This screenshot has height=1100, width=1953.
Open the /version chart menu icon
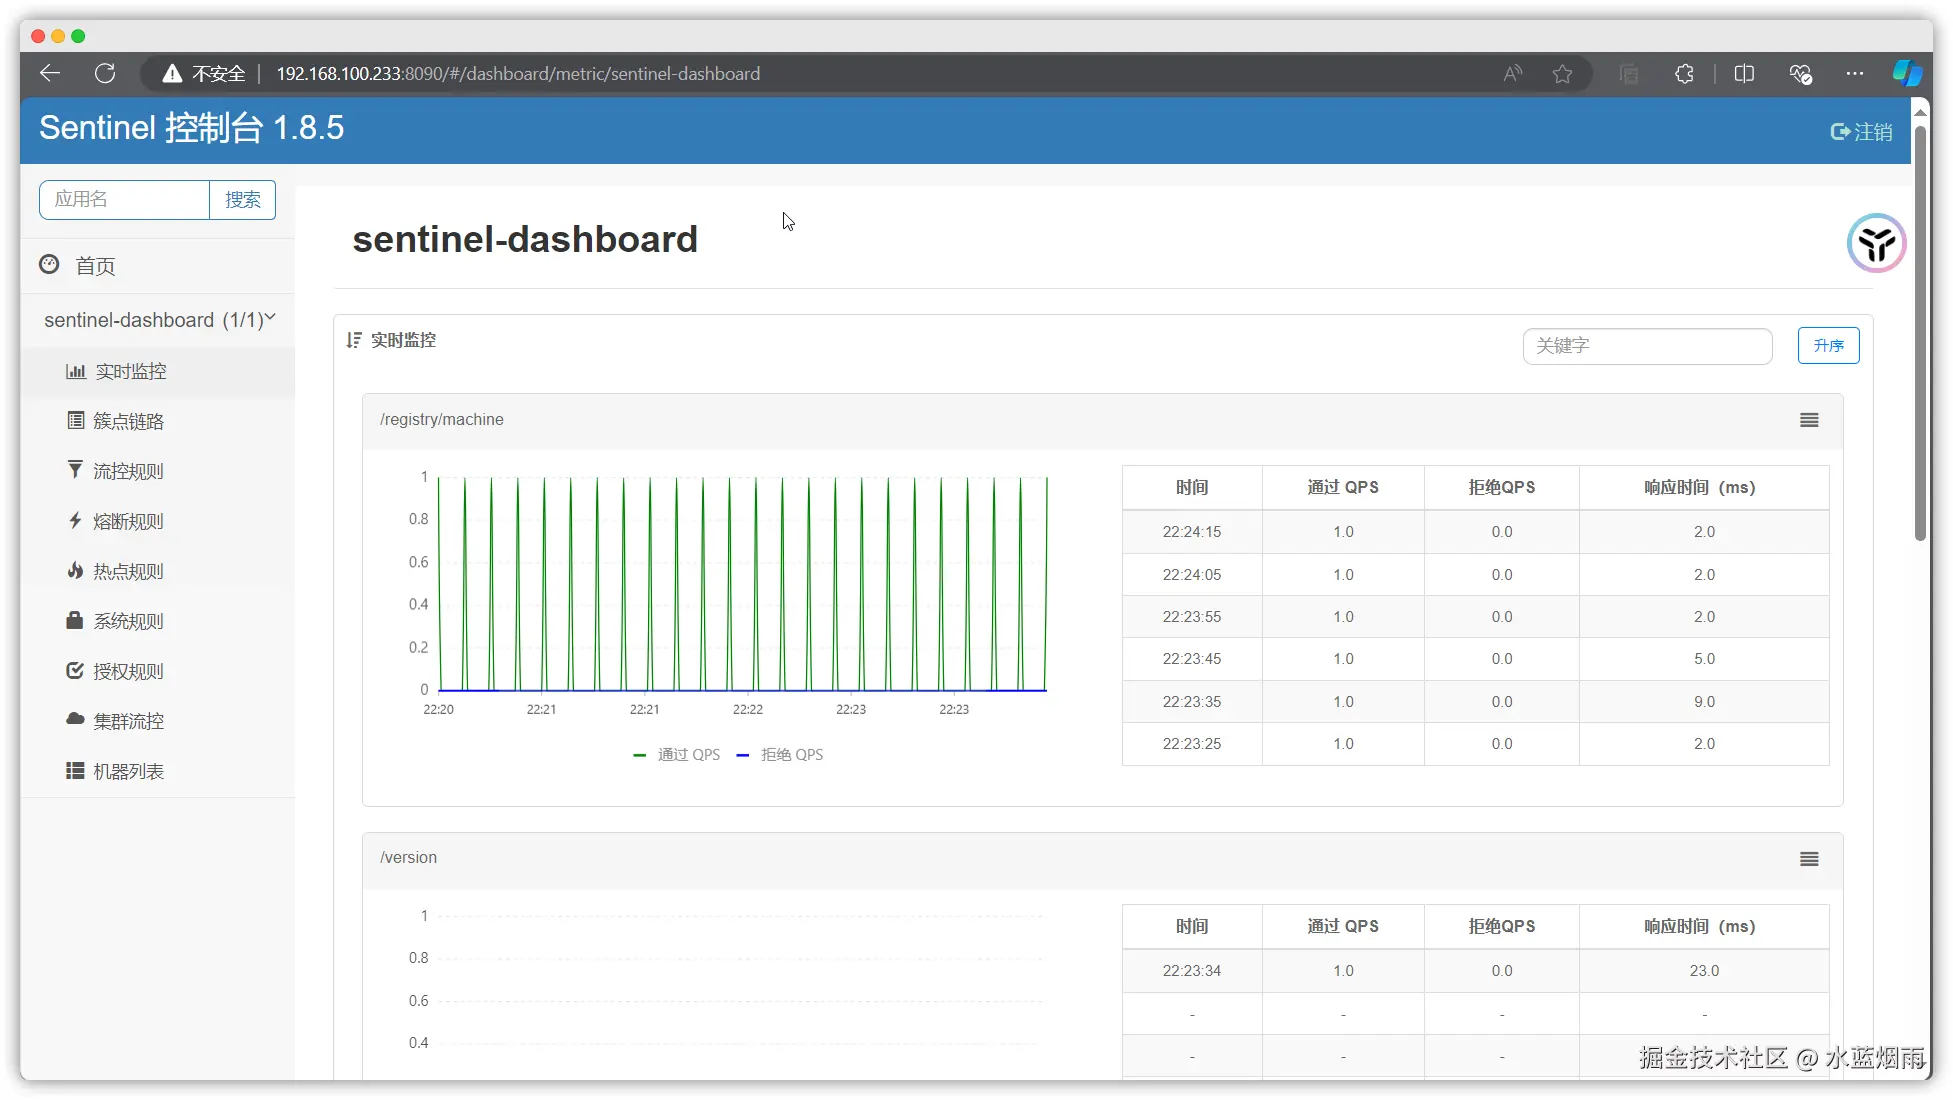1809,859
